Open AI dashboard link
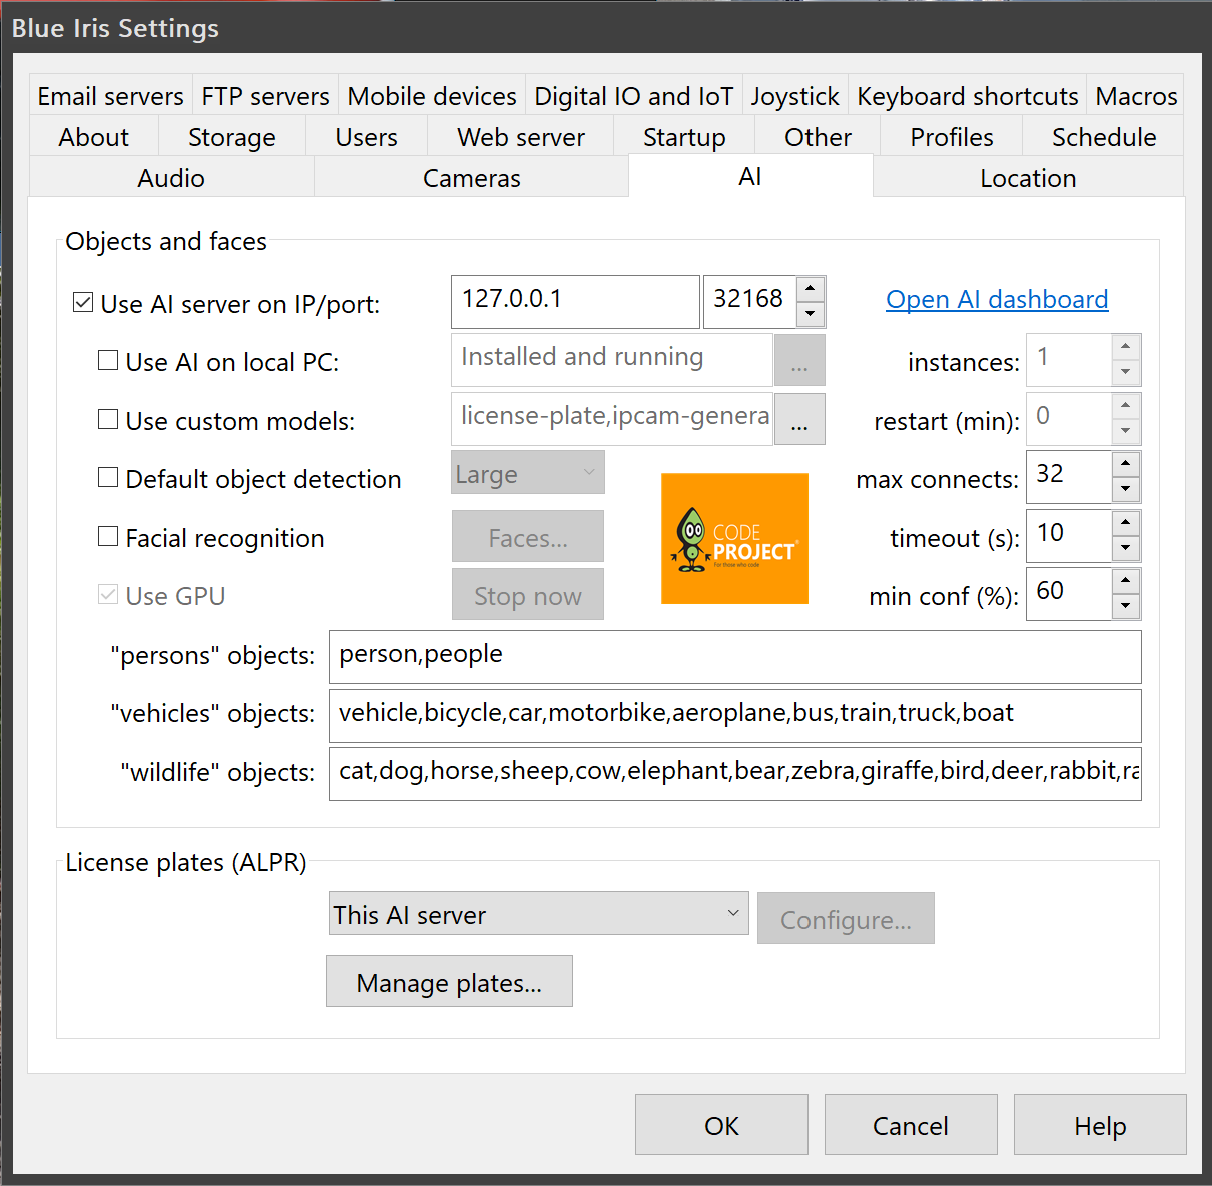This screenshot has width=1212, height=1186. pyautogui.click(x=996, y=300)
